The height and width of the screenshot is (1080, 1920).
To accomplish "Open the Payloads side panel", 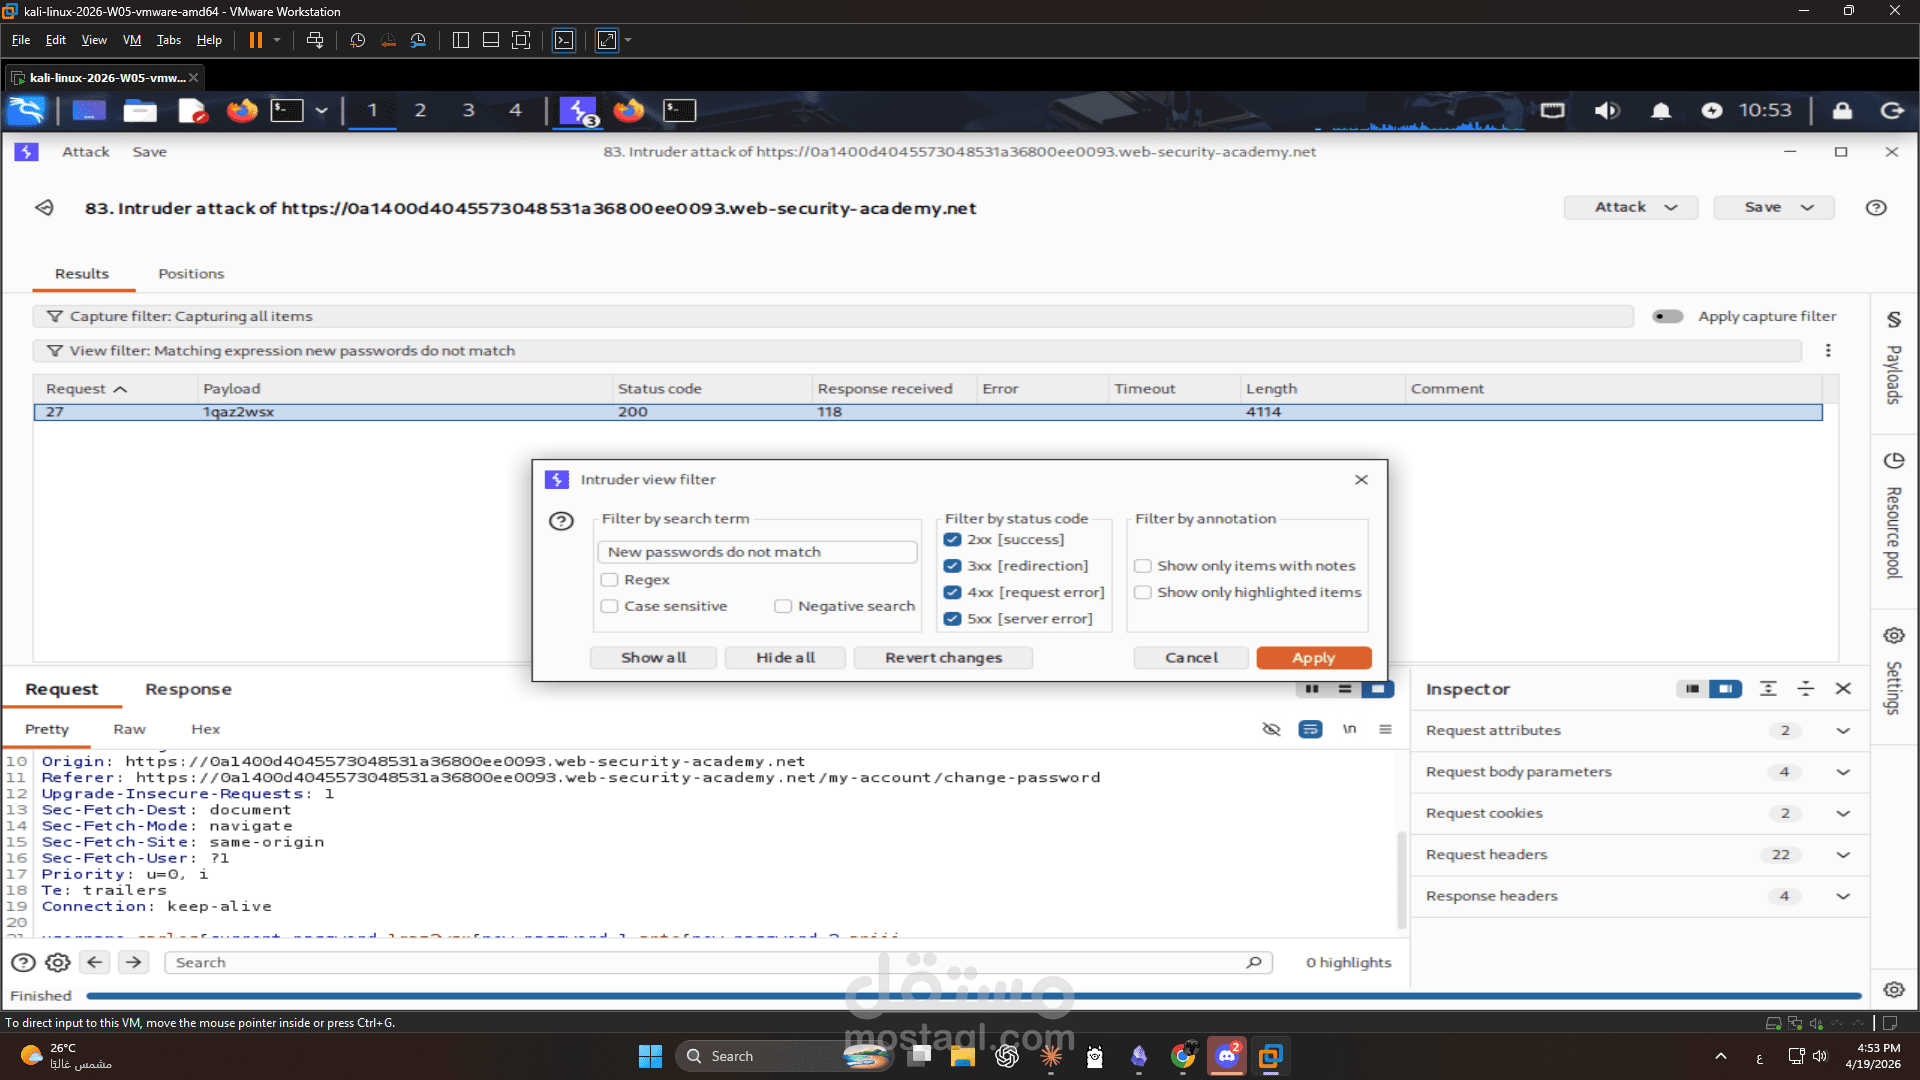I will tap(1894, 358).
